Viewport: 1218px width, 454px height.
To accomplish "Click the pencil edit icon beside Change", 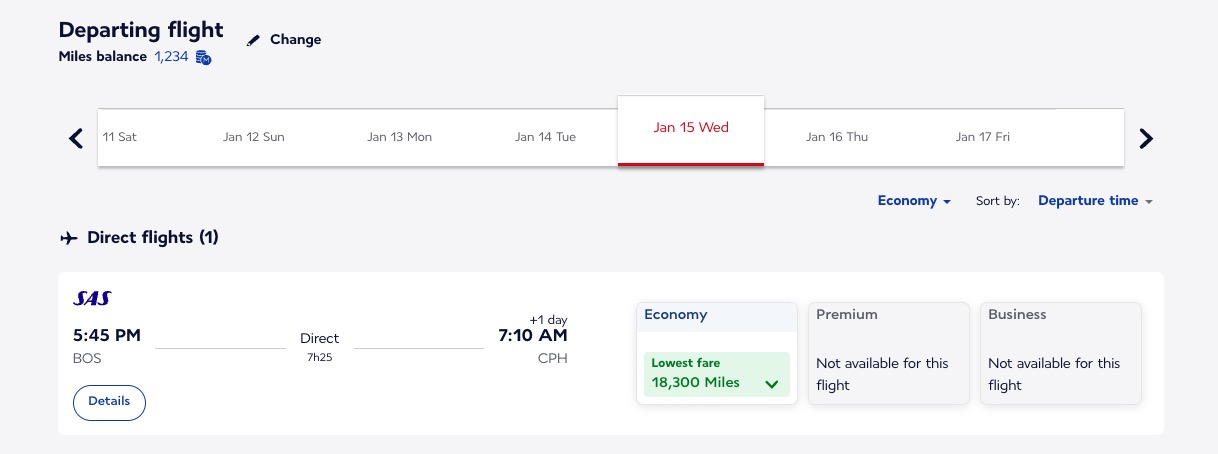I will click(253, 40).
